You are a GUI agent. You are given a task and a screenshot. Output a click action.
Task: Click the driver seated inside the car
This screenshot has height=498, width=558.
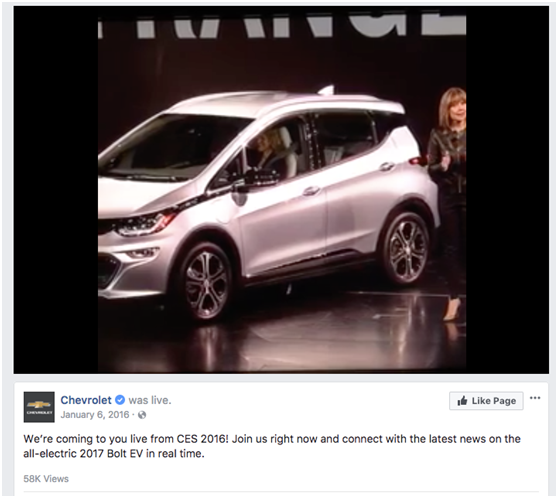[269, 152]
